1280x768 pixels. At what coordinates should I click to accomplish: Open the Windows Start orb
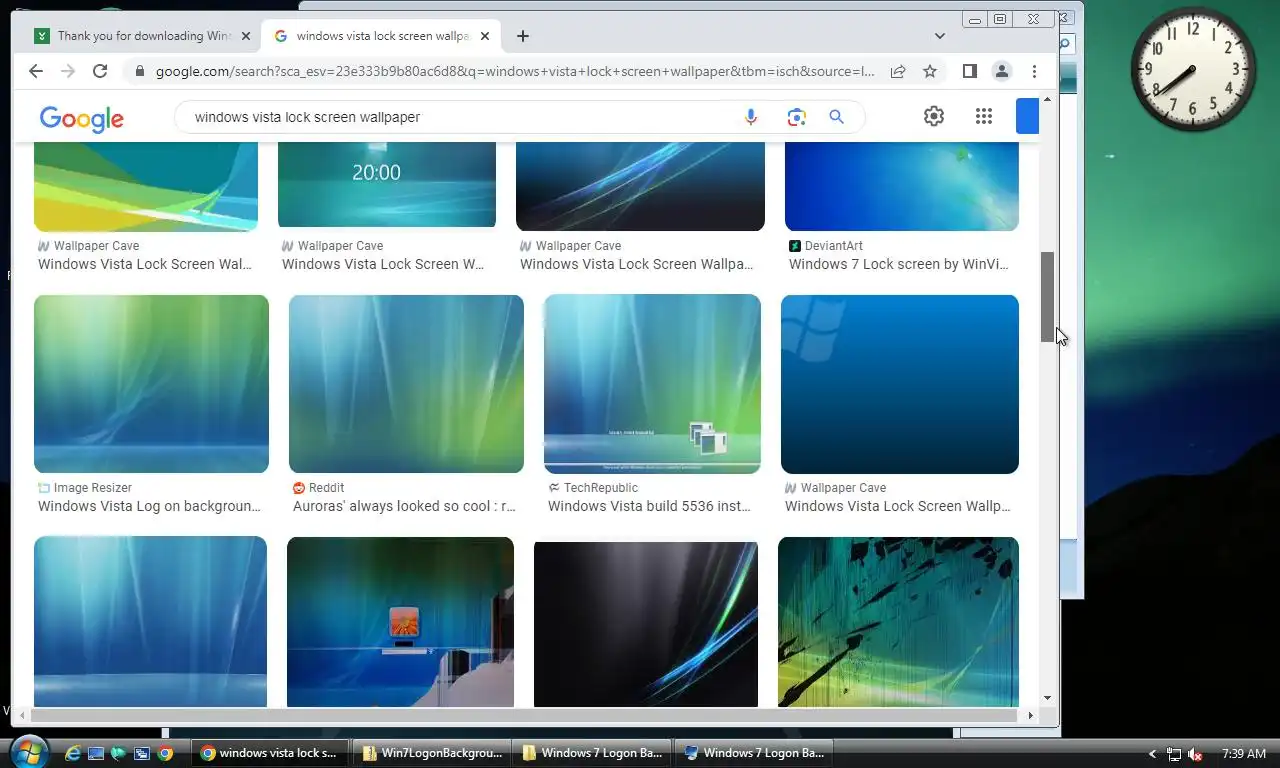pyautogui.click(x=27, y=752)
